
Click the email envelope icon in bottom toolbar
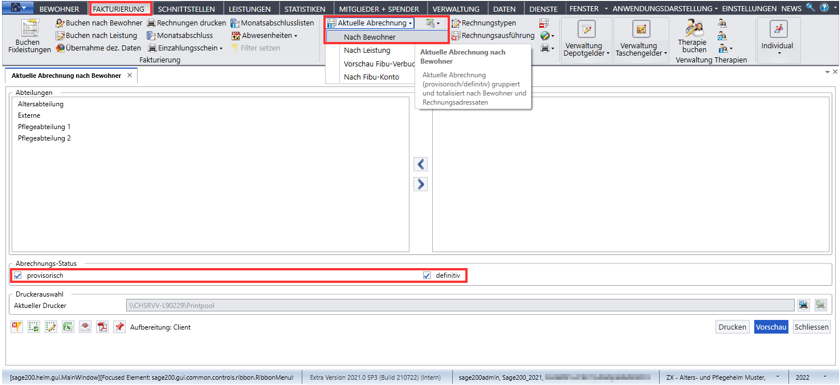pyautogui.click(x=85, y=327)
